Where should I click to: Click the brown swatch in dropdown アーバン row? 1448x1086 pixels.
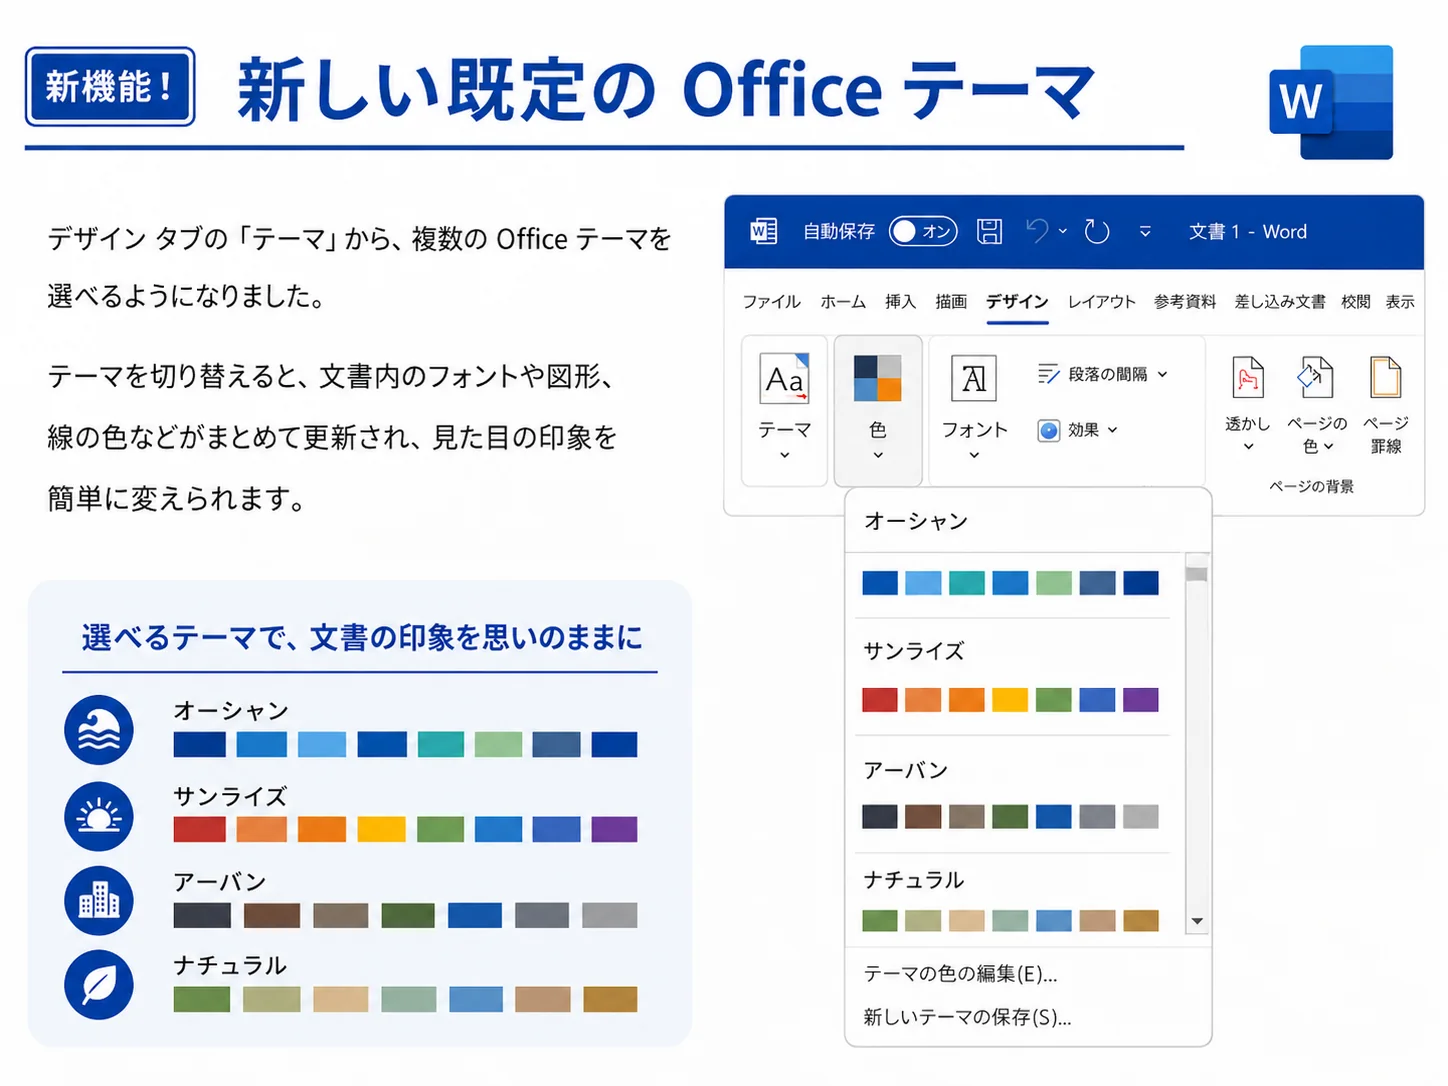(923, 816)
